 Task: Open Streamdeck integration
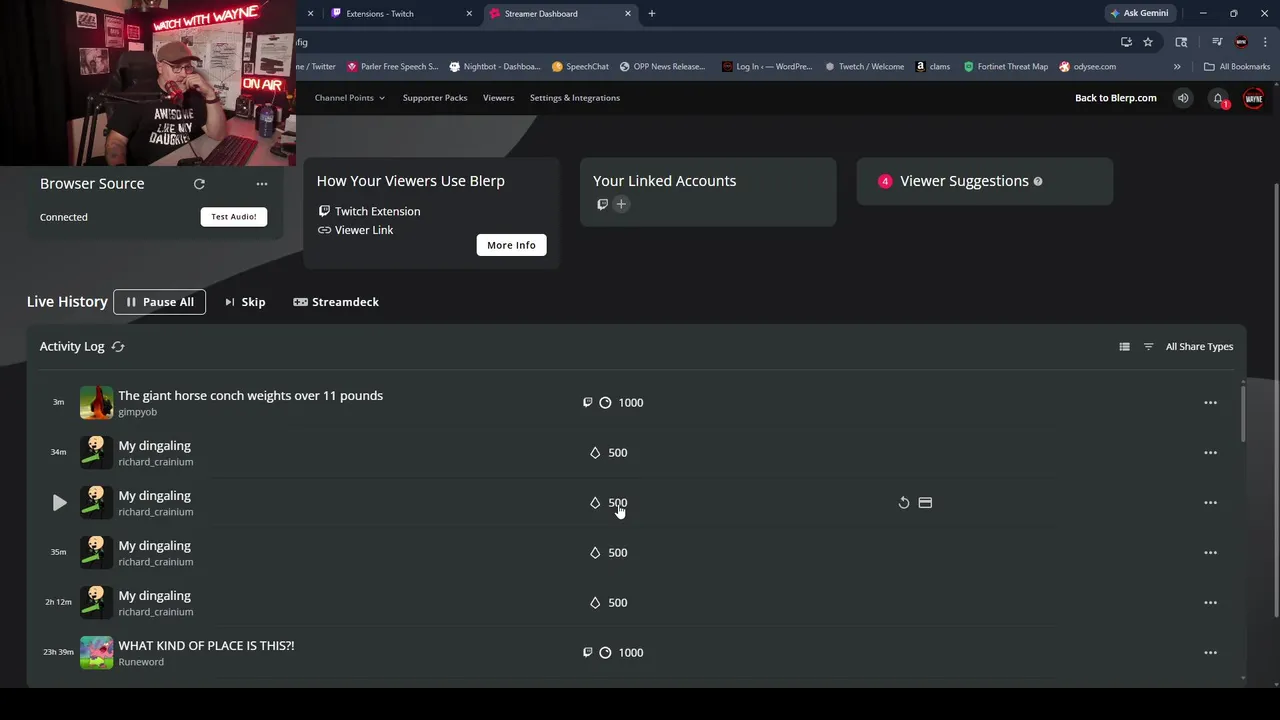[336, 302]
